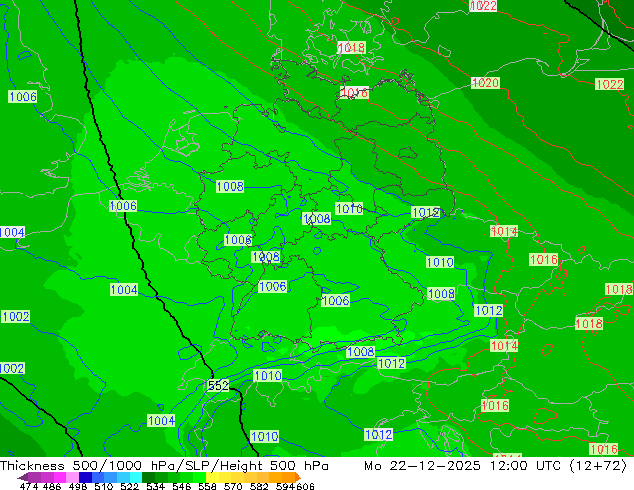The width and height of the screenshot is (634, 490).
Task: Click the purple left arrow tip of the color bar
Action: pyautogui.click(x=23, y=477)
